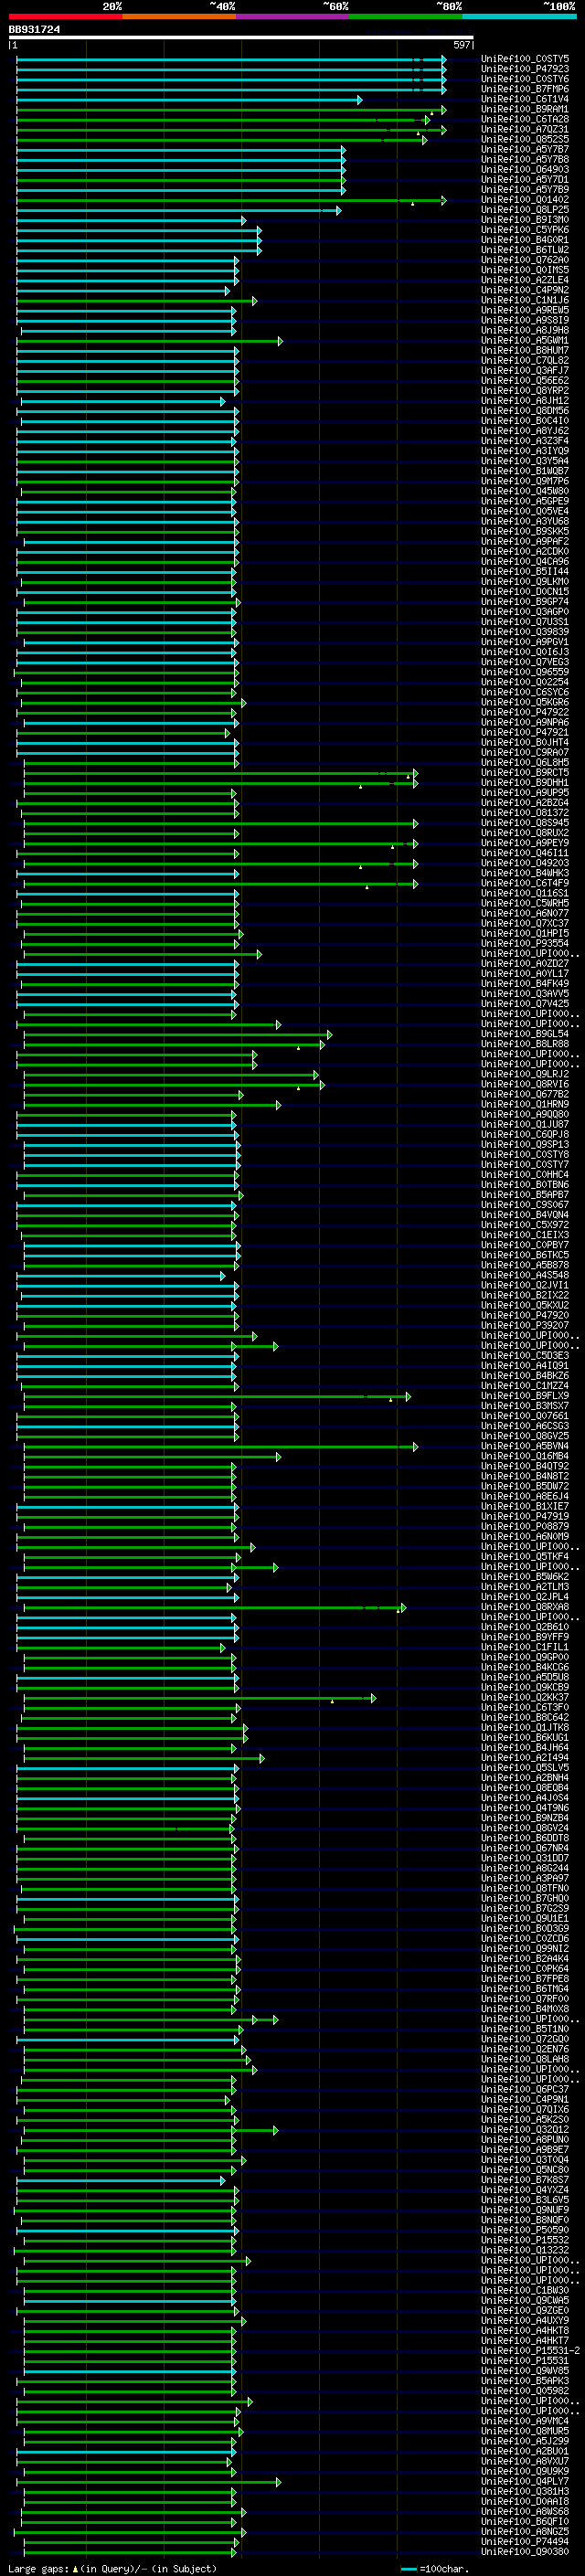Select hit UniRef100_C0STY6

click(x=525, y=79)
